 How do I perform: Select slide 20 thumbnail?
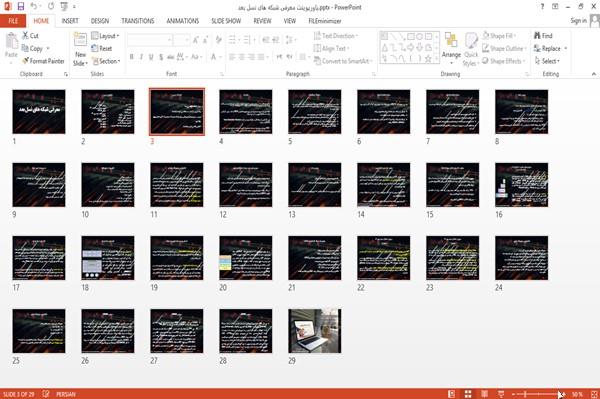click(x=246, y=258)
